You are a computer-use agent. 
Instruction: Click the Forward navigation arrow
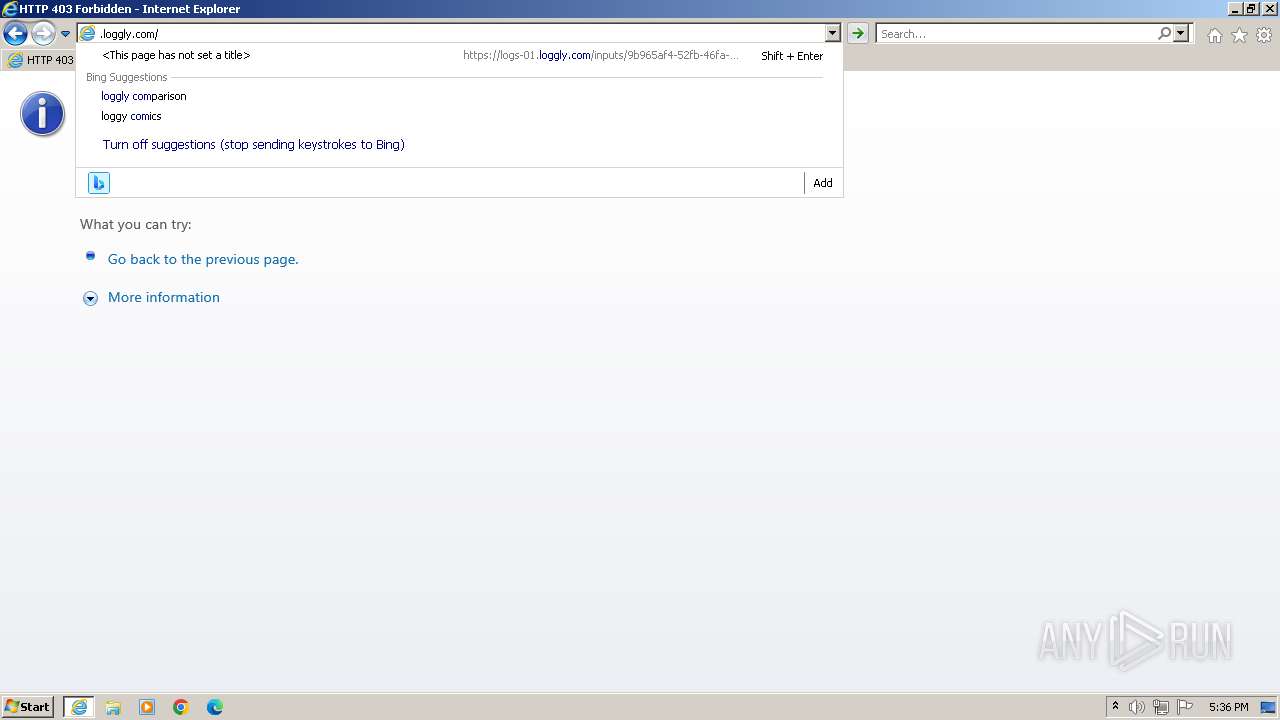(43, 34)
